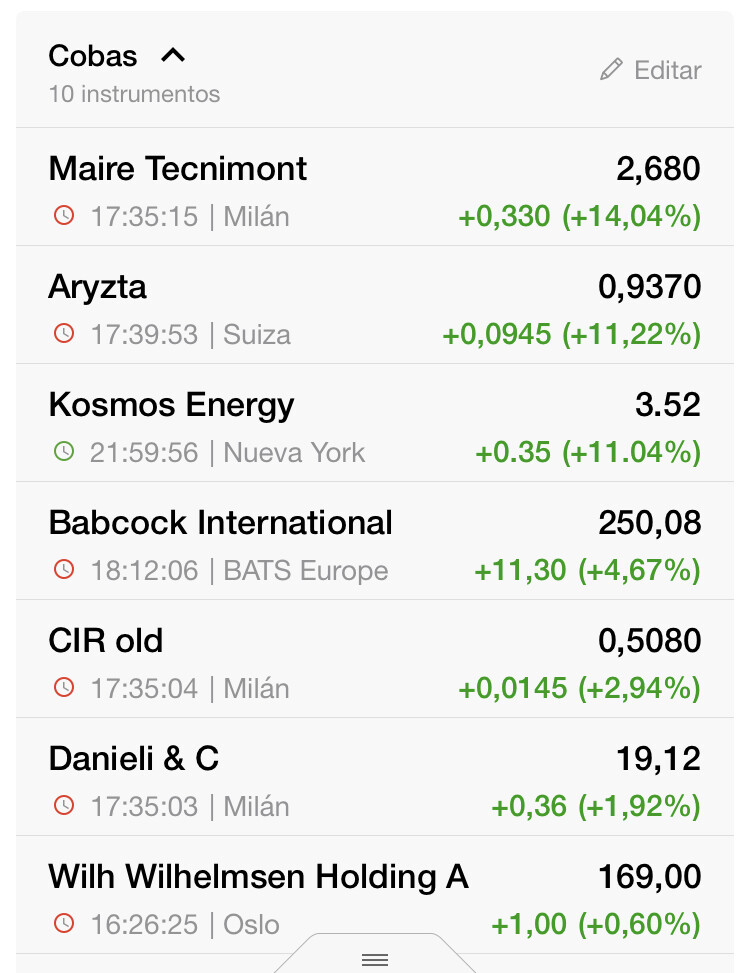Select the CIR old instrument

[x=375, y=658]
